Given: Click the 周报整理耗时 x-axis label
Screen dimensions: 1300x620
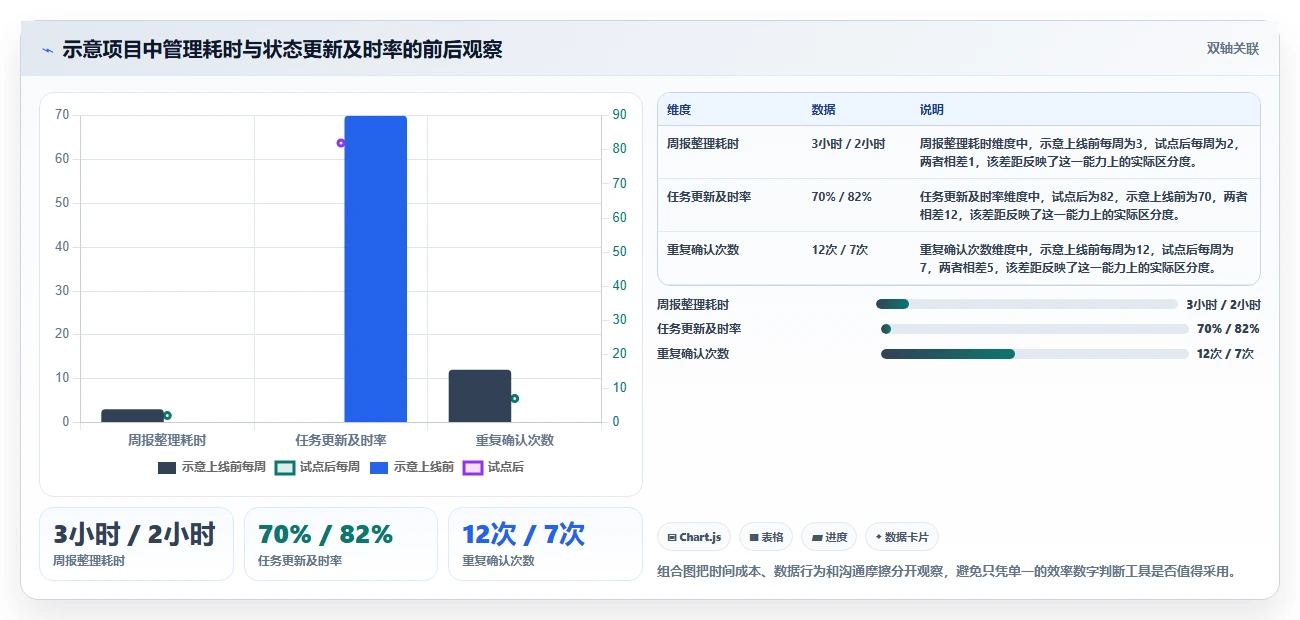Looking at the screenshot, I should click(x=167, y=440).
